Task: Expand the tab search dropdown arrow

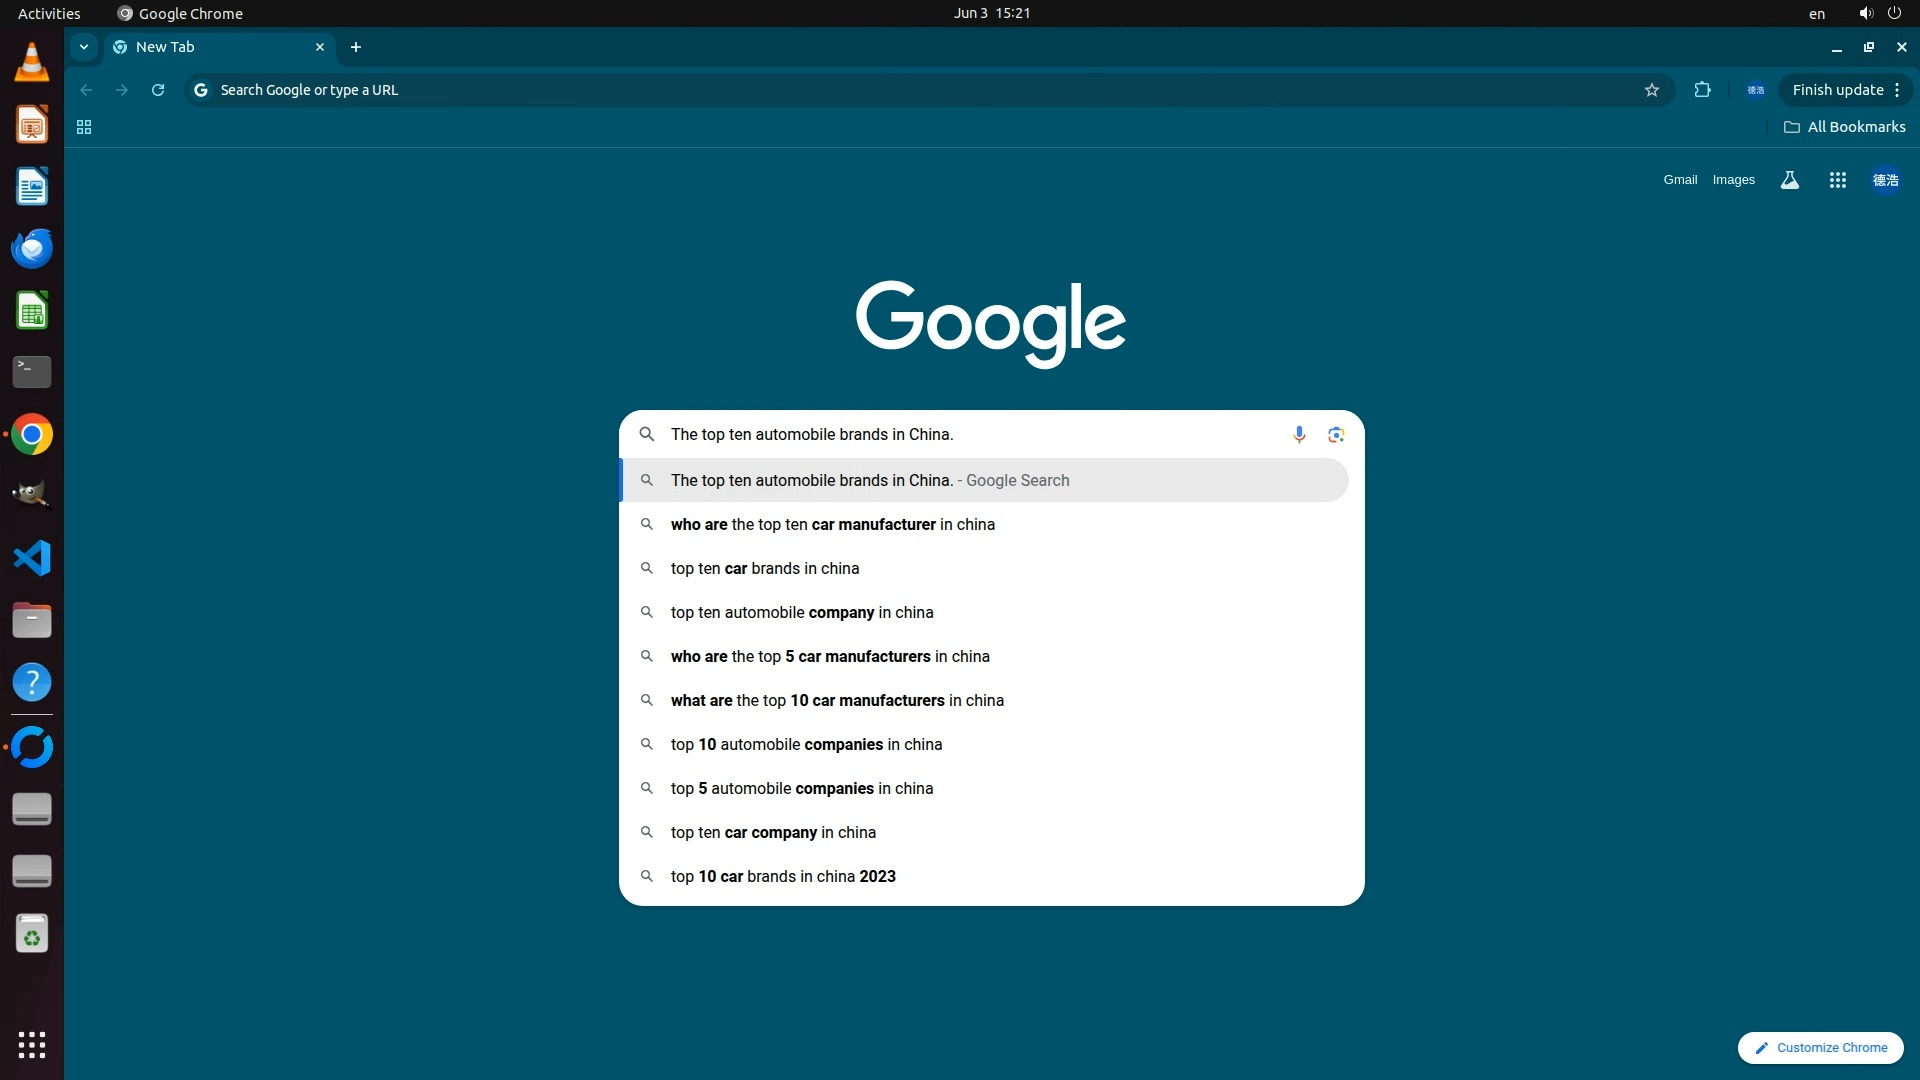Action: [84, 47]
